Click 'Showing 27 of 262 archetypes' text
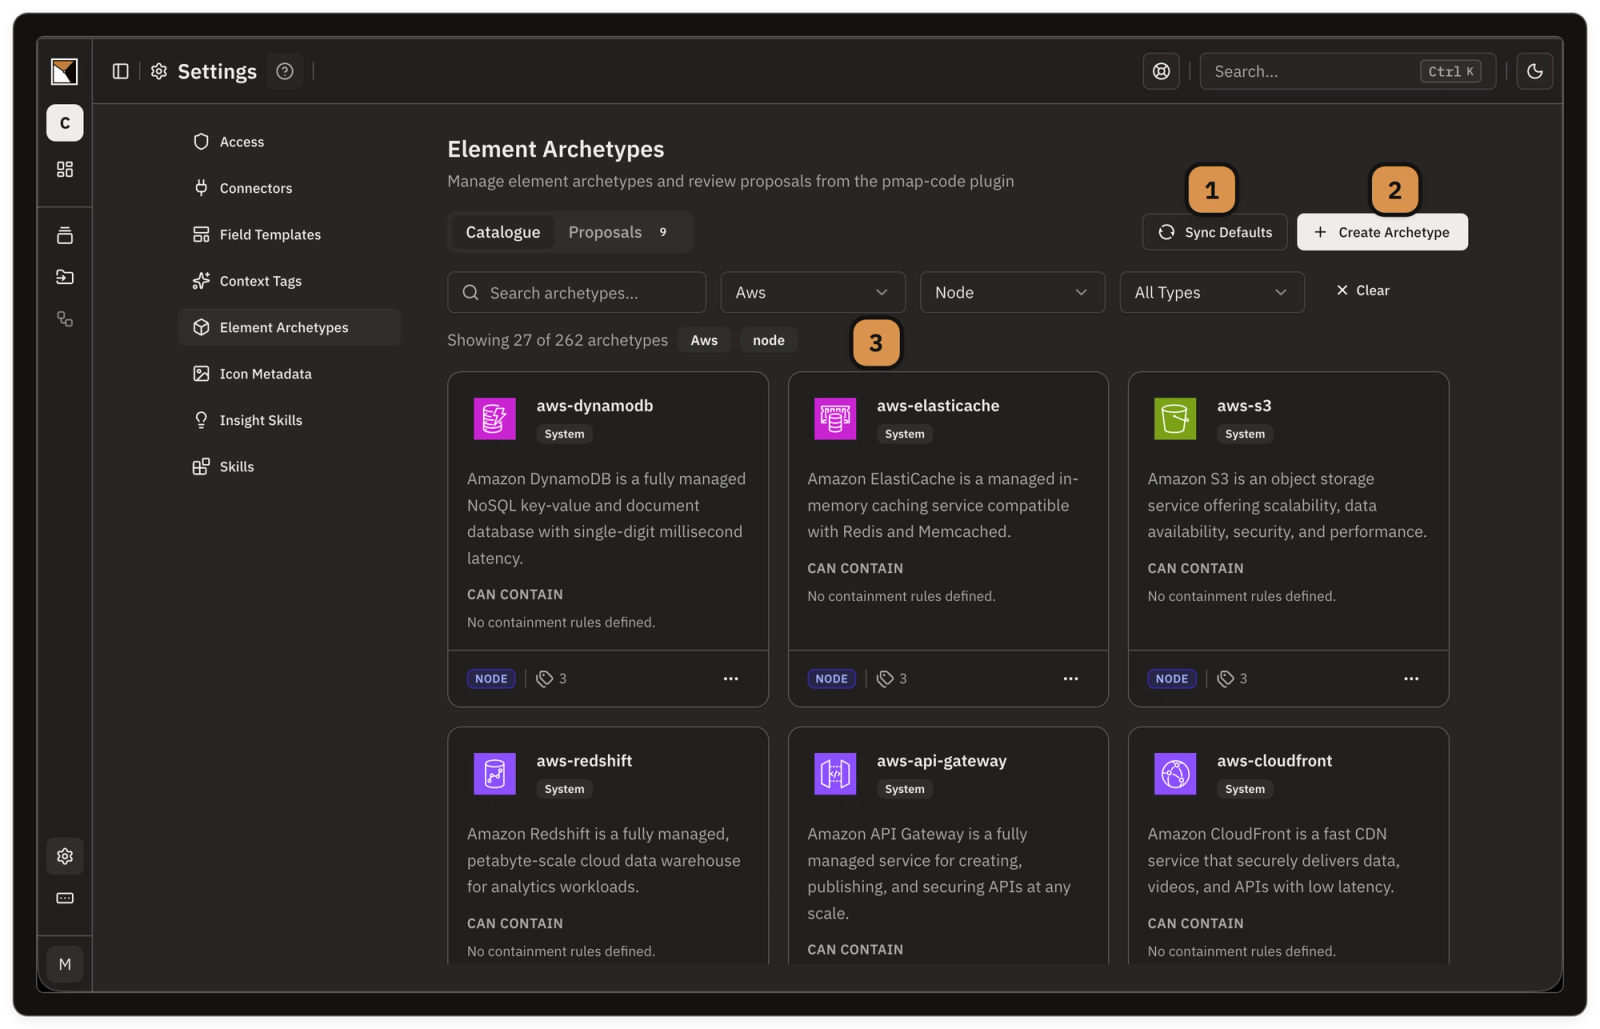This screenshot has width=1600, height=1029. point(557,340)
